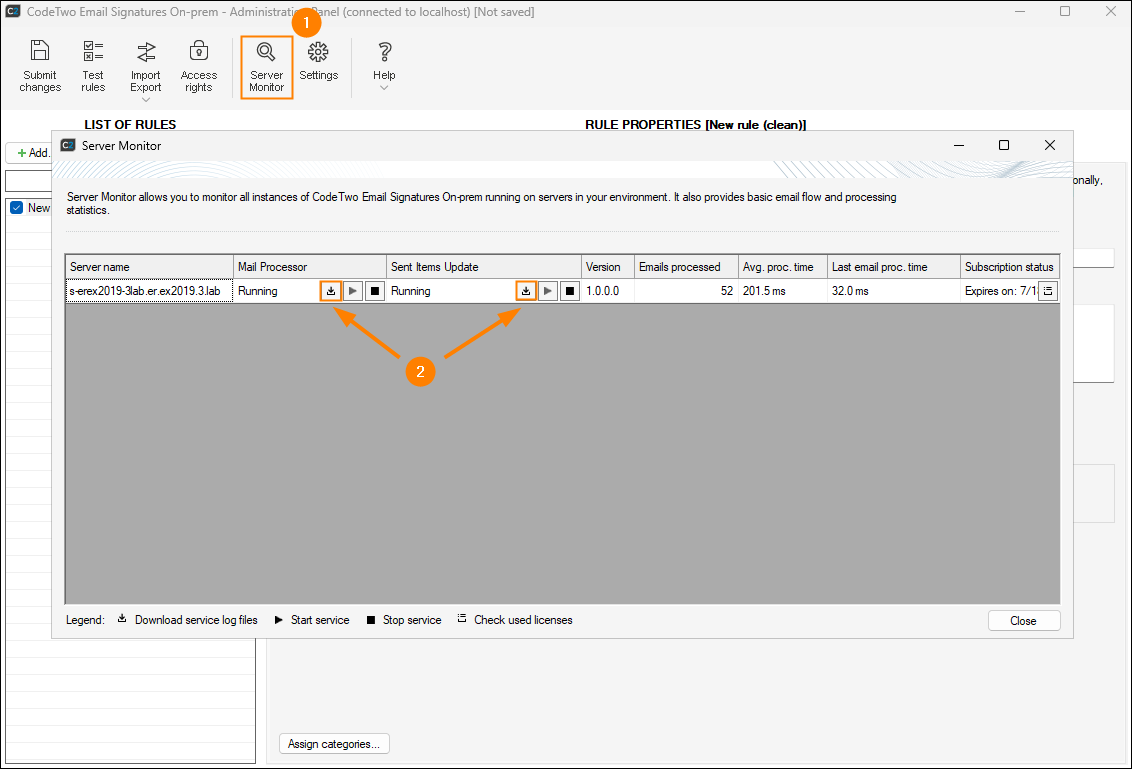Download Sent Items Update service log files
1132x769 pixels.
(526, 290)
